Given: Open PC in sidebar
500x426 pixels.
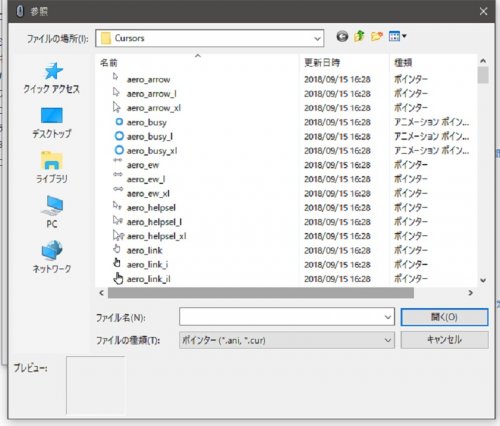Looking at the screenshot, I should (x=52, y=212).
